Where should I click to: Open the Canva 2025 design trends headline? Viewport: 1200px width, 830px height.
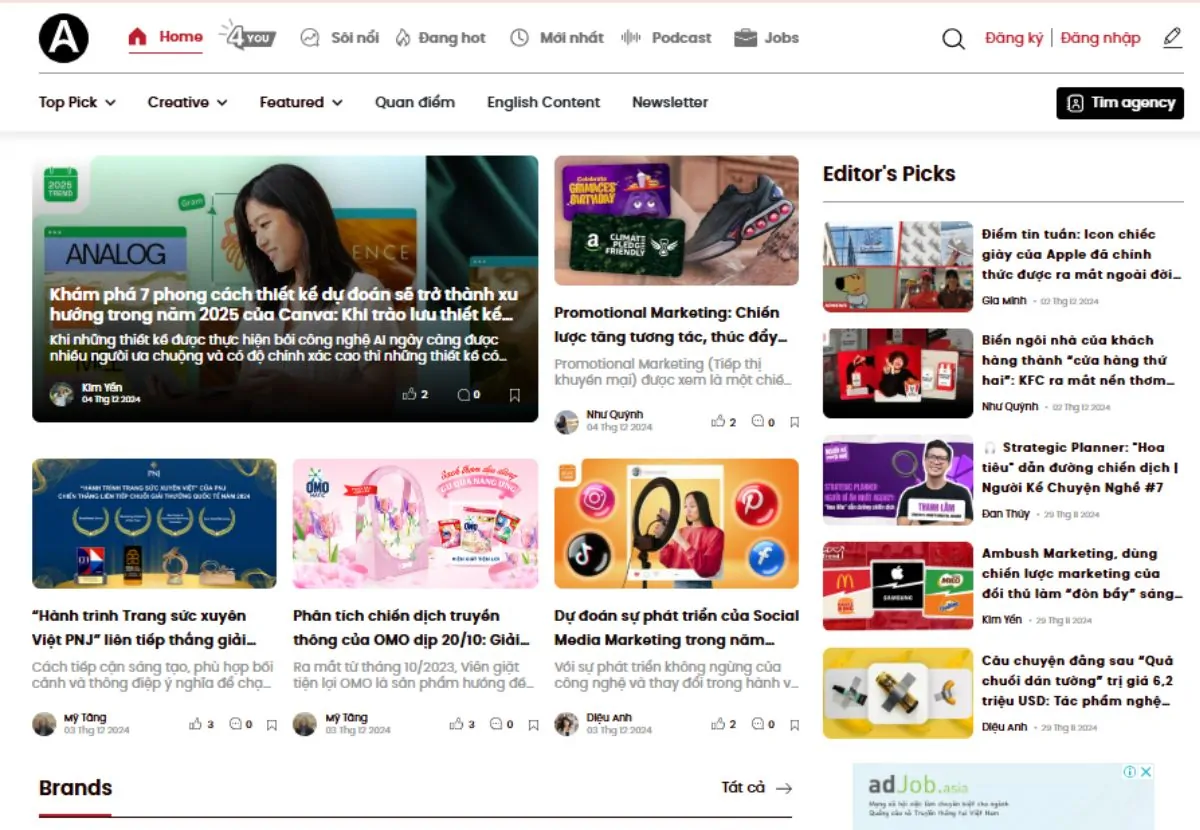[284, 305]
